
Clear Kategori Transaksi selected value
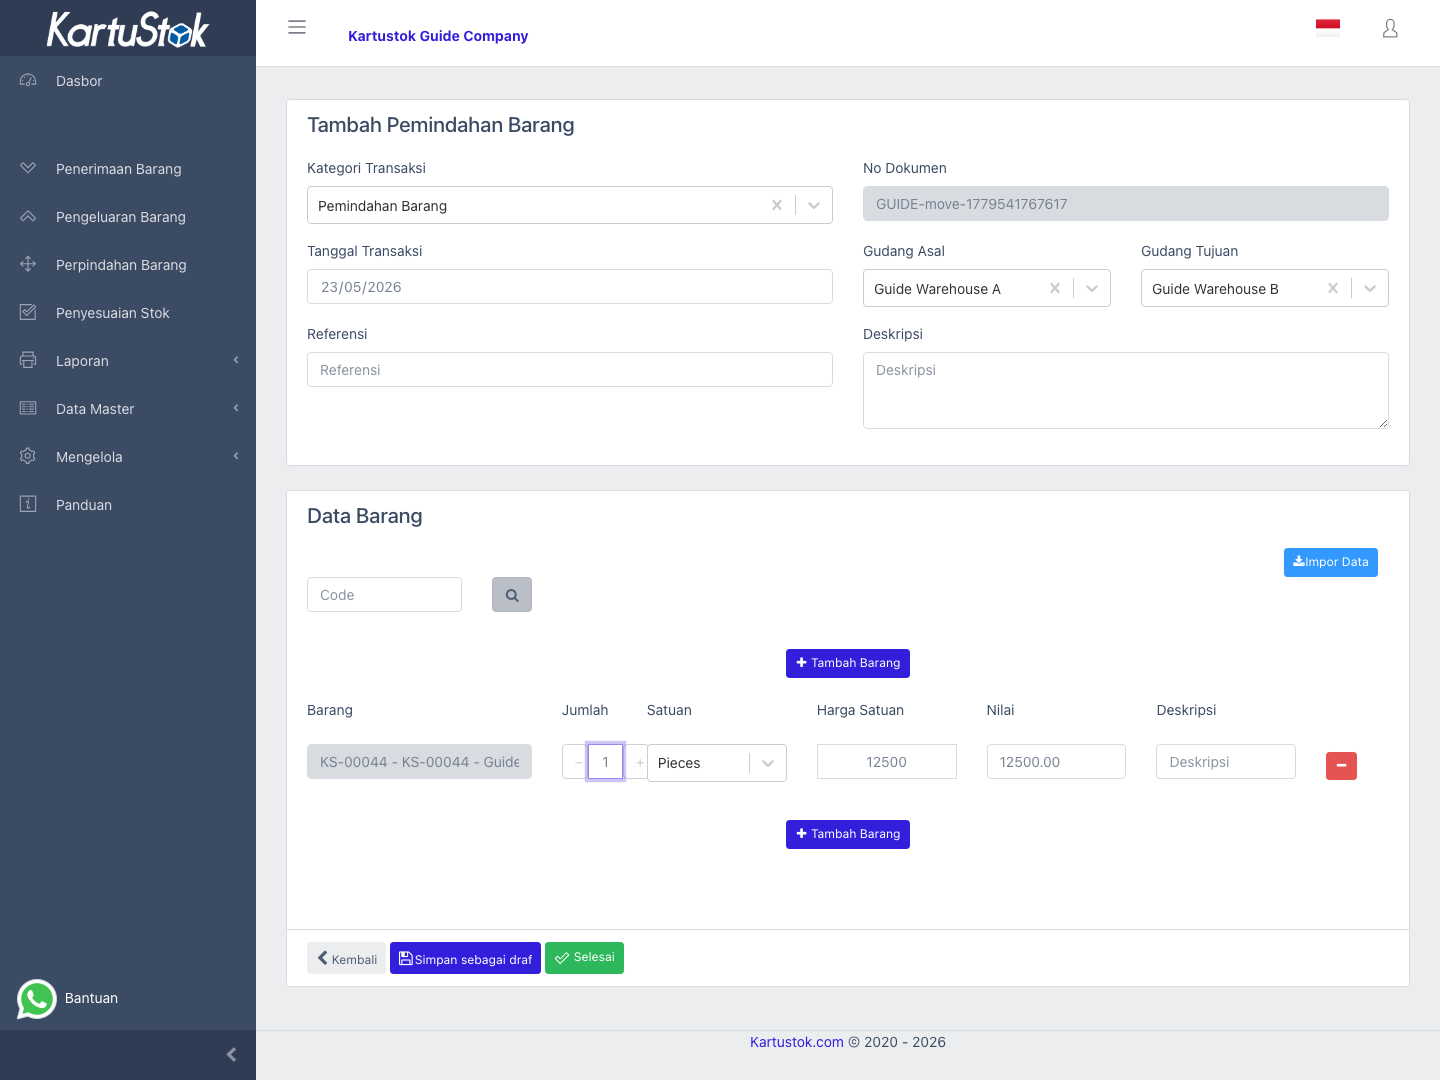pos(776,205)
